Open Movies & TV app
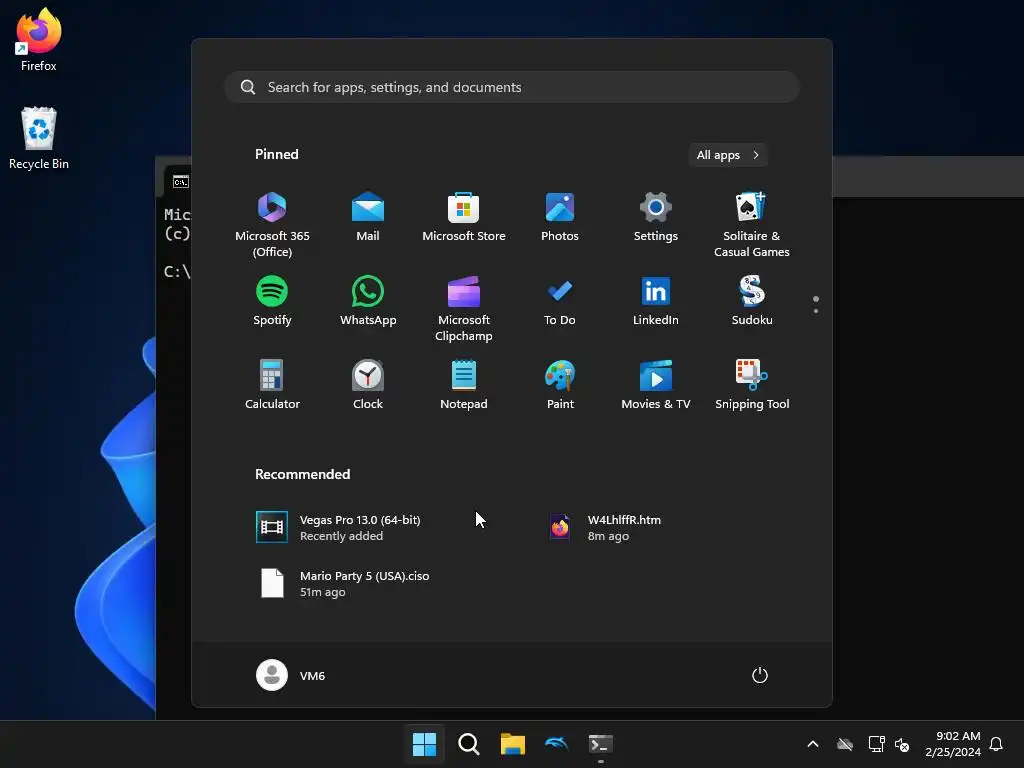This screenshot has width=1024, height=768. coord(656,385)
